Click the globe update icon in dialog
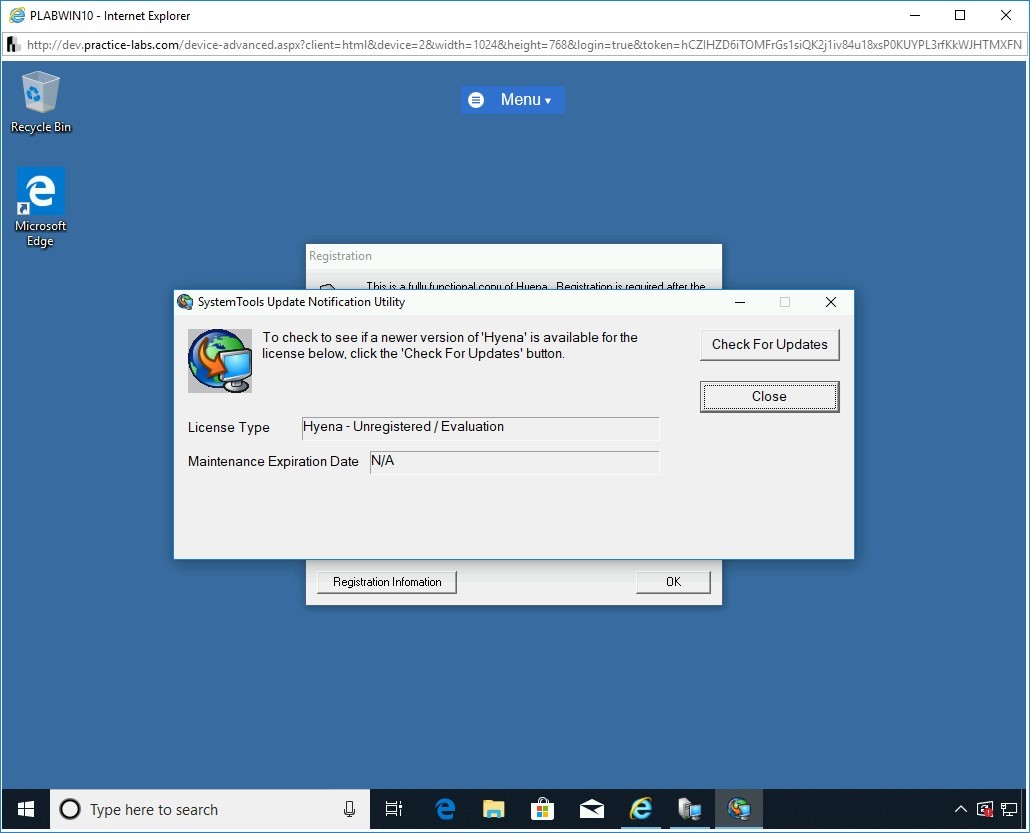The width and height of the screenshot is (1030, 833). pos(220,361)
